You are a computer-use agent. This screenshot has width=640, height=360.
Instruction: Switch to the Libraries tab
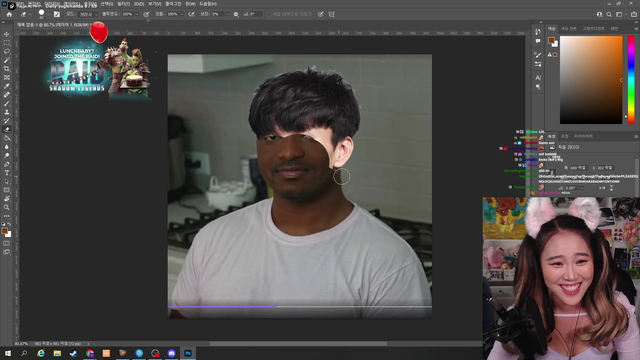point(583,136)
